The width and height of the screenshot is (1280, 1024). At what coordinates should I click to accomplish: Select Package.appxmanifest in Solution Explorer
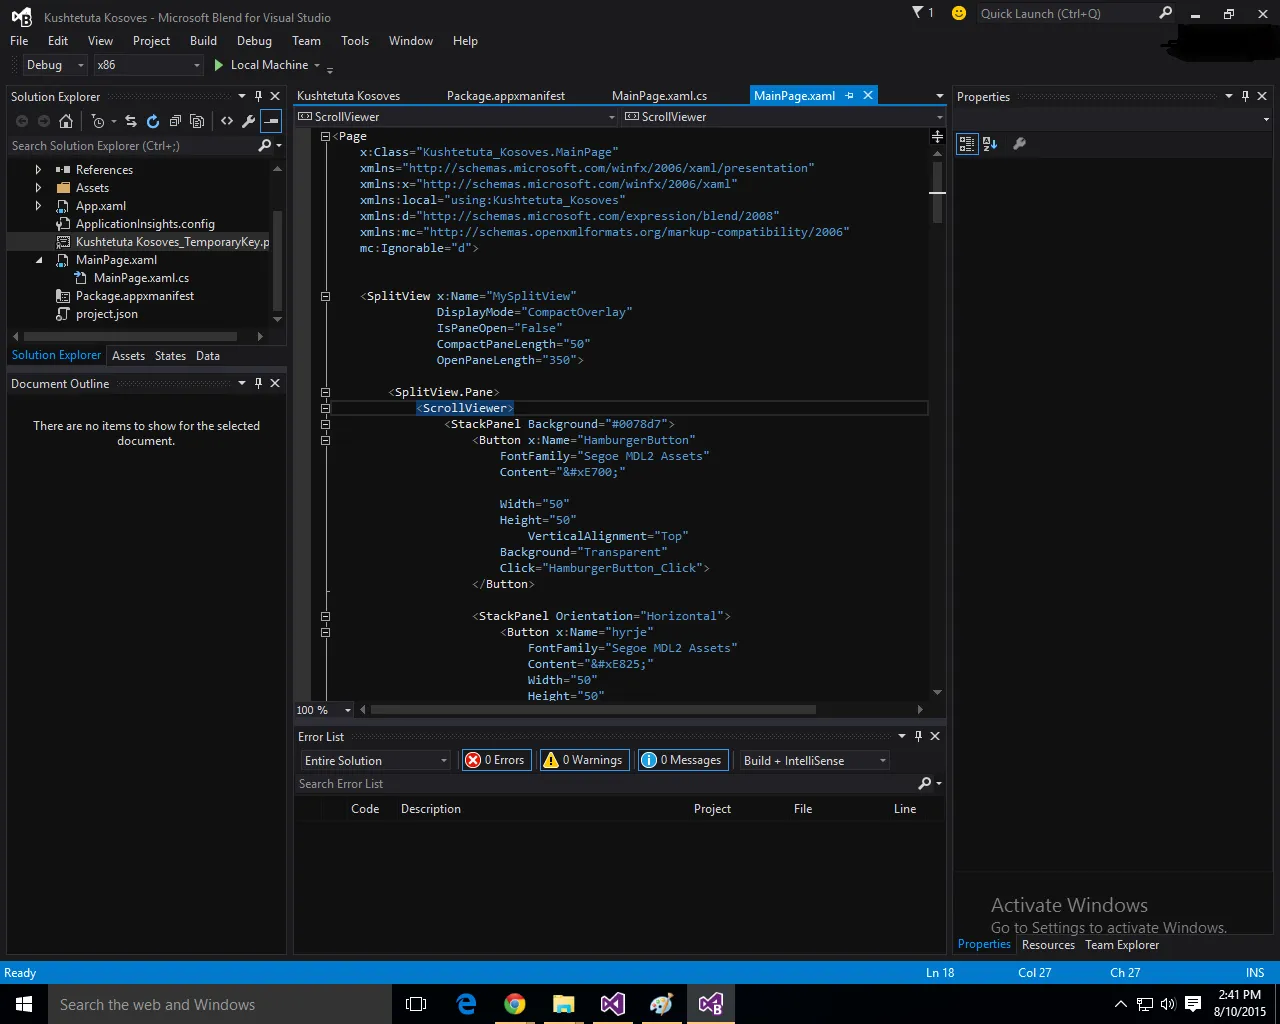click(135, 296)
